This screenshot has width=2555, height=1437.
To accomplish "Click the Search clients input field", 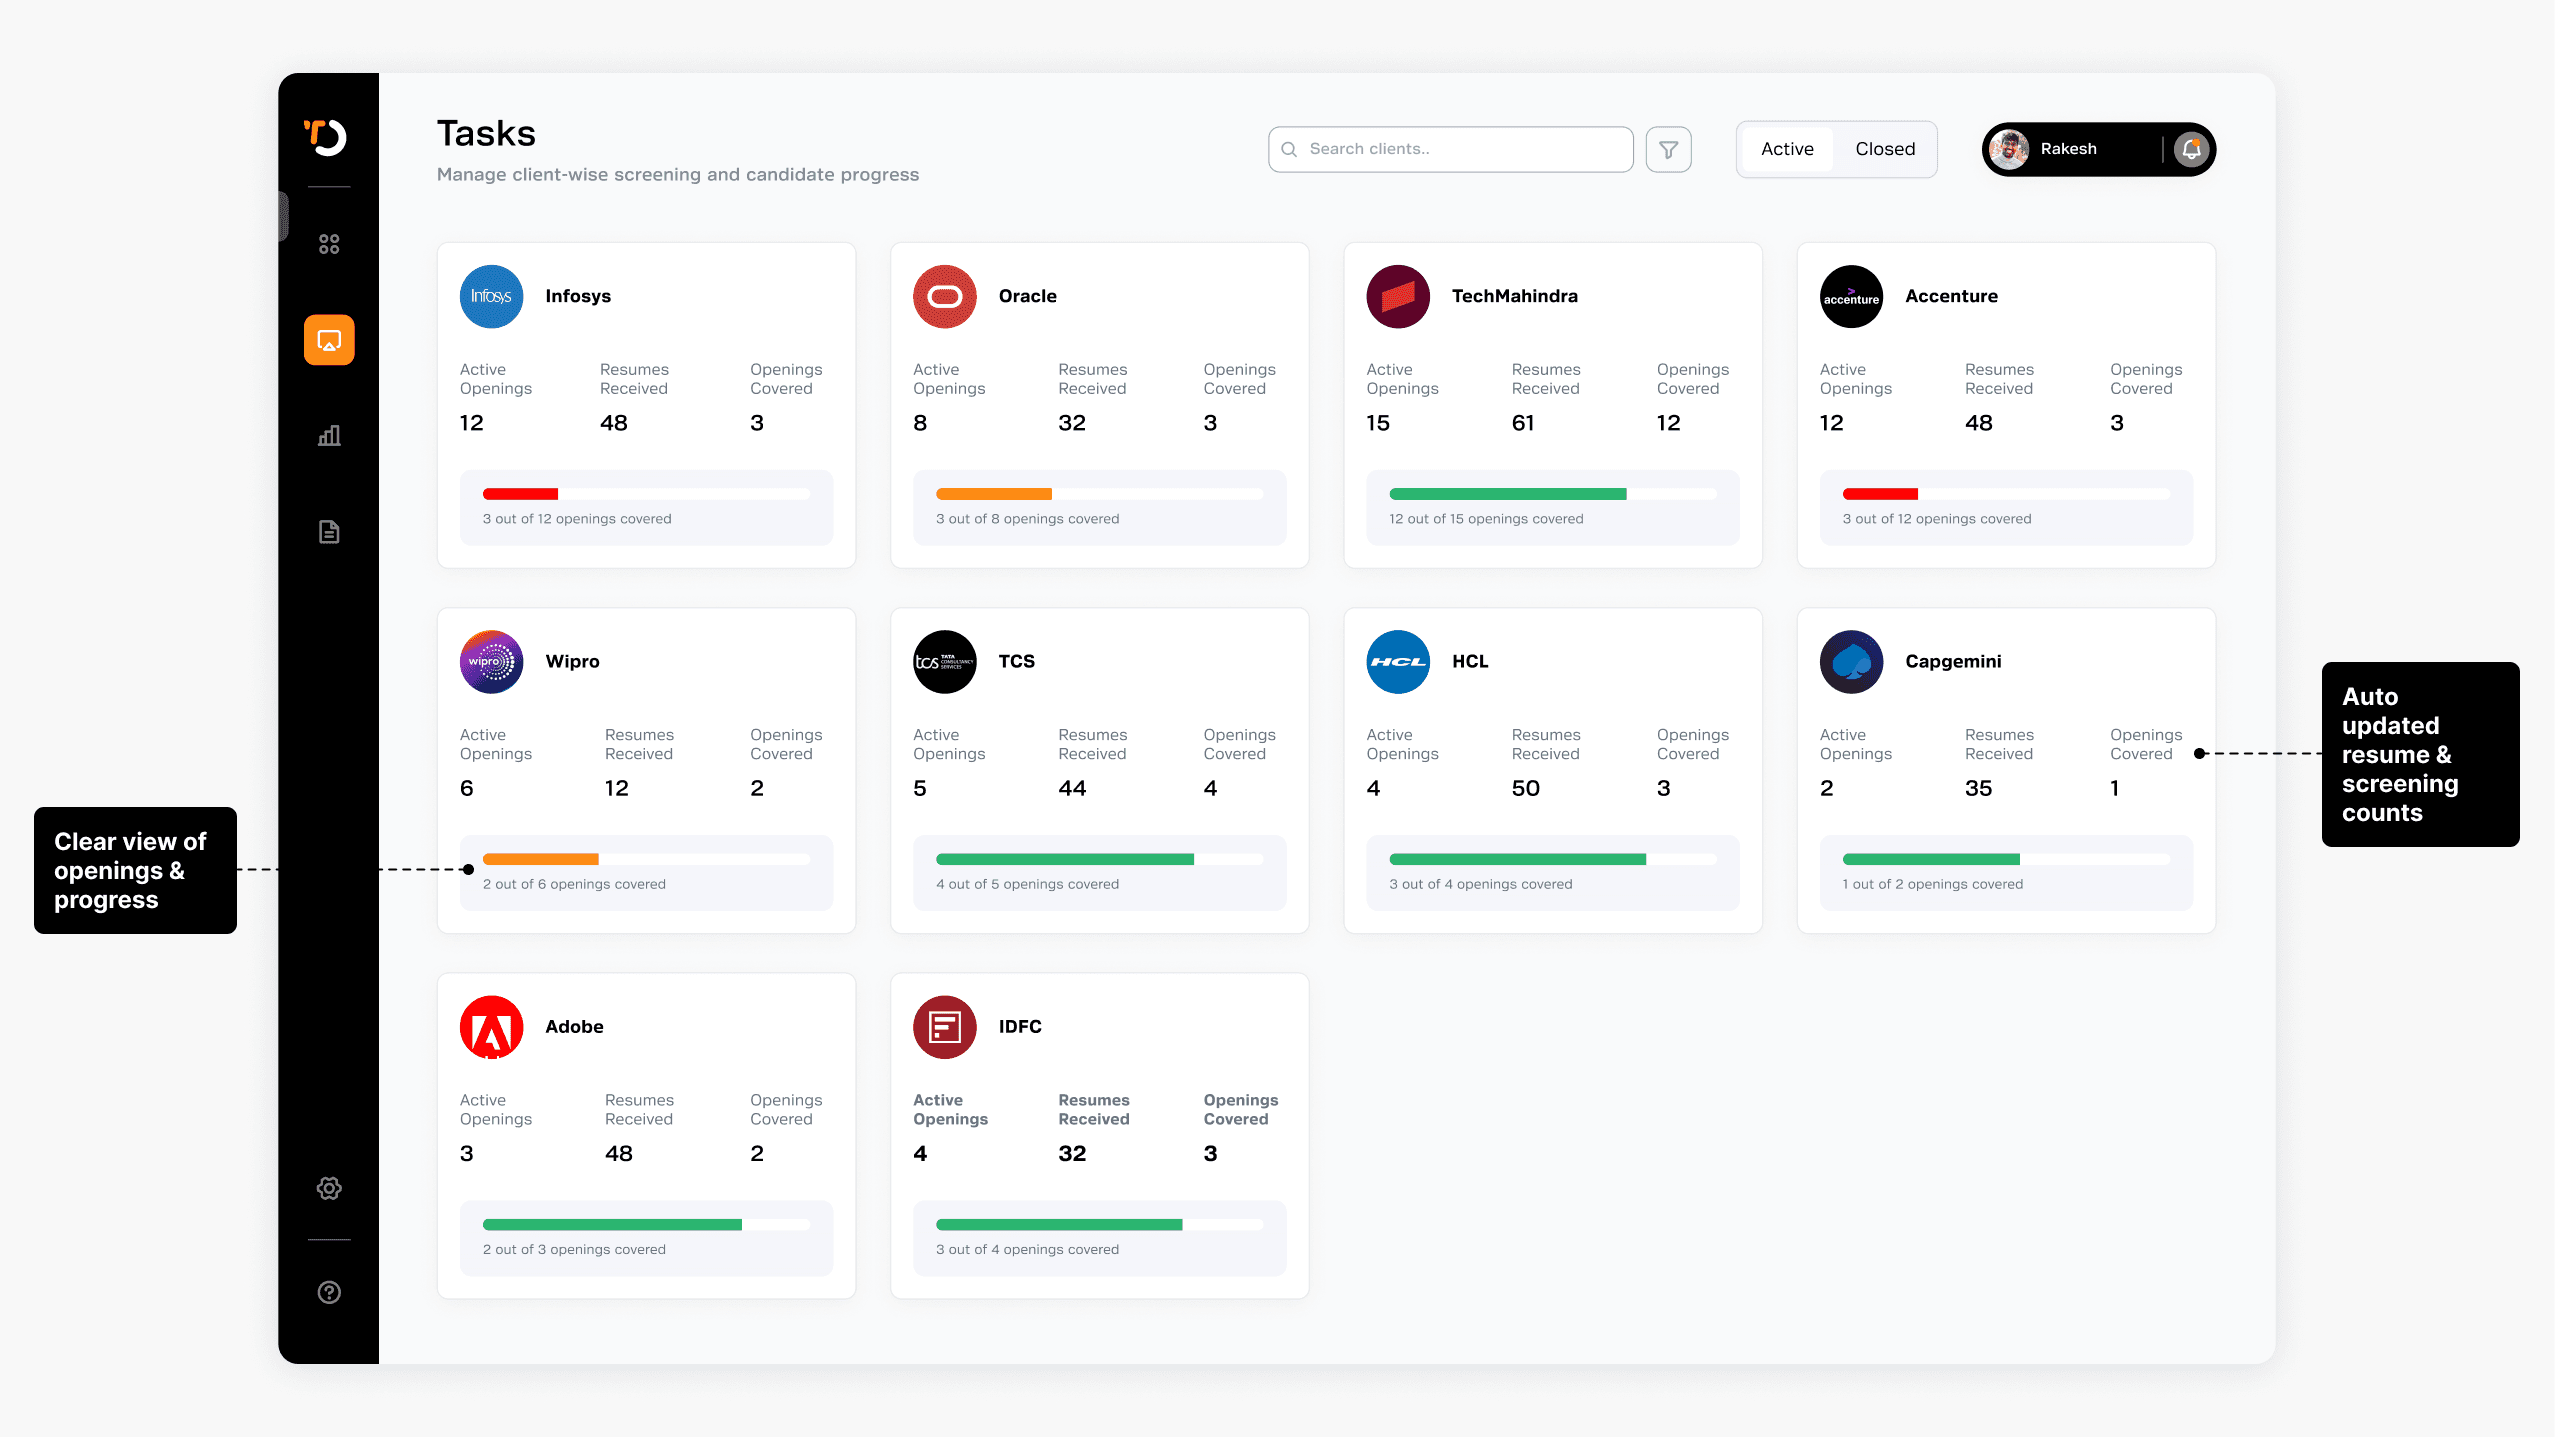I will (x=1450, y=150).
